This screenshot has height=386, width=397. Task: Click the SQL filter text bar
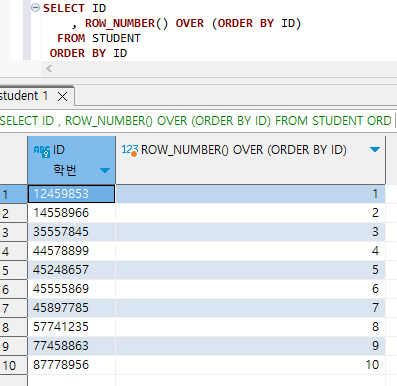click(x=197, y=121)
